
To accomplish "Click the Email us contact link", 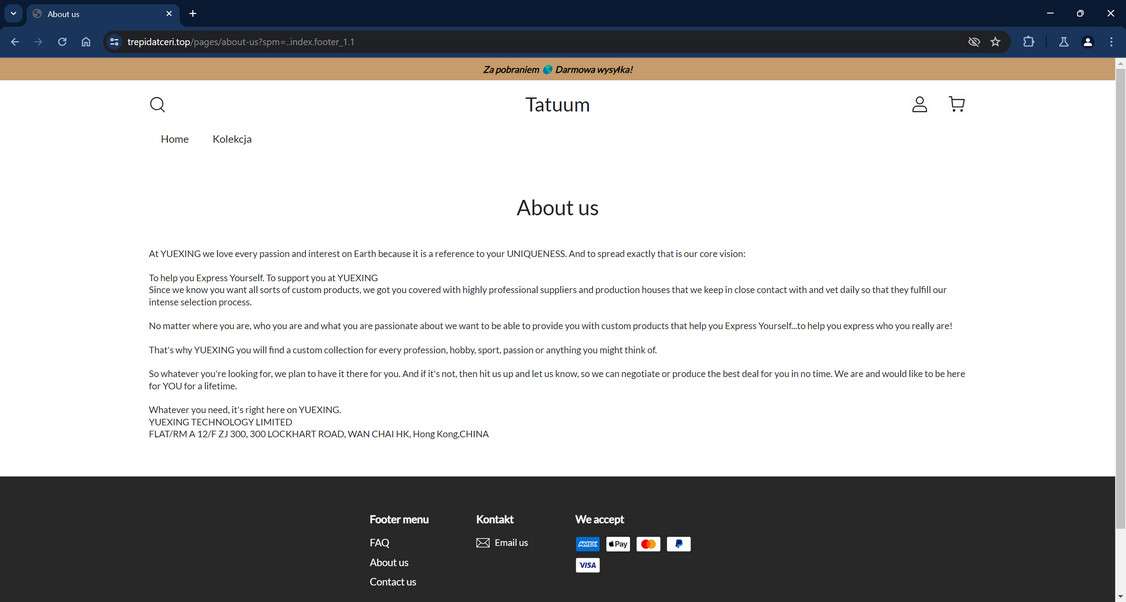I will [x=511, y=542].
